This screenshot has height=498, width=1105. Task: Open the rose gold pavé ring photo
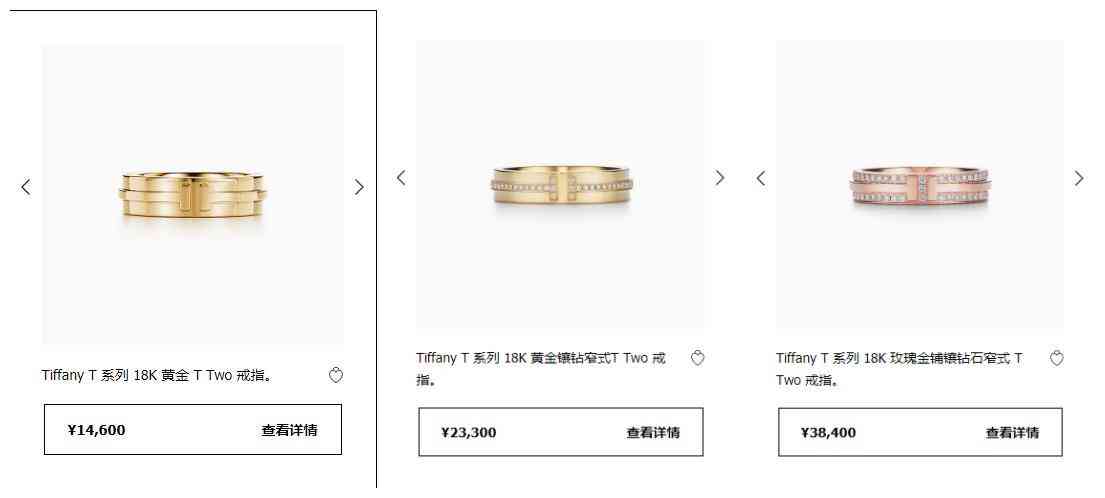920,185
